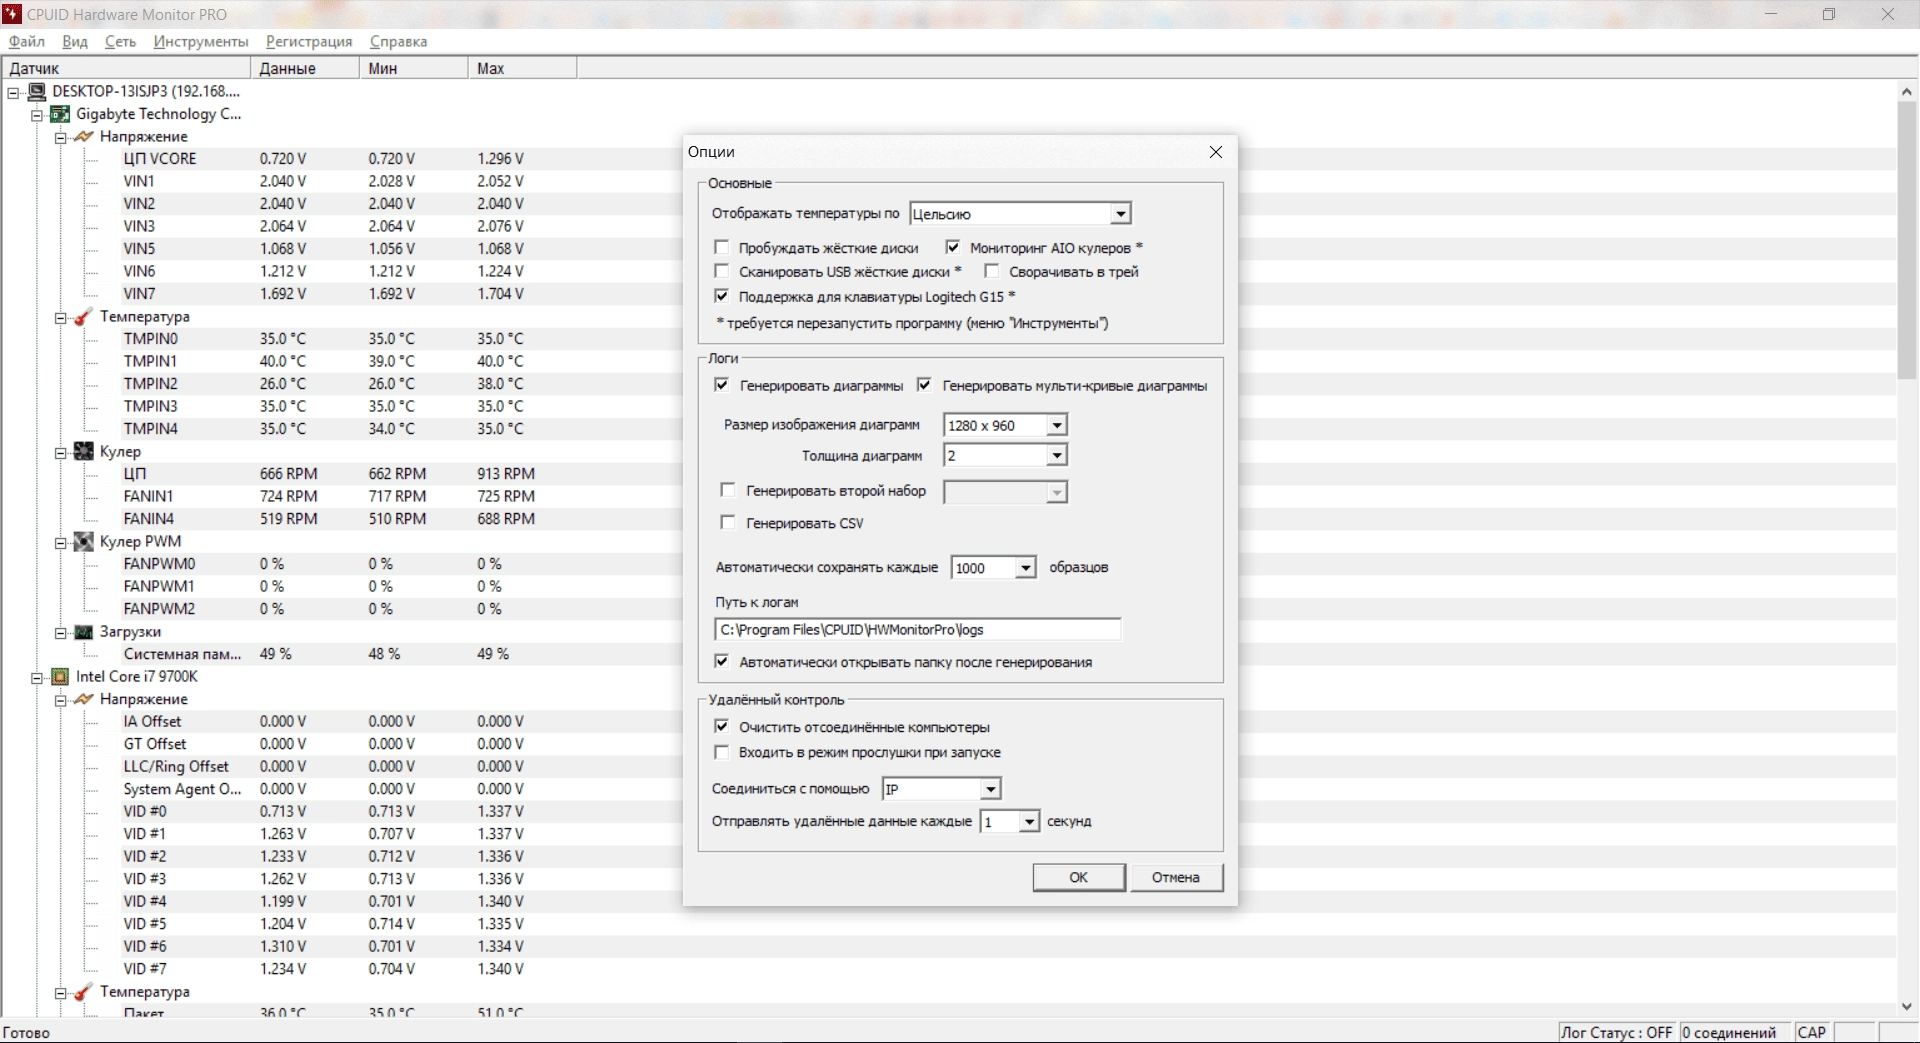Open the Вид menu
1920x1043 pixels.
75,41
